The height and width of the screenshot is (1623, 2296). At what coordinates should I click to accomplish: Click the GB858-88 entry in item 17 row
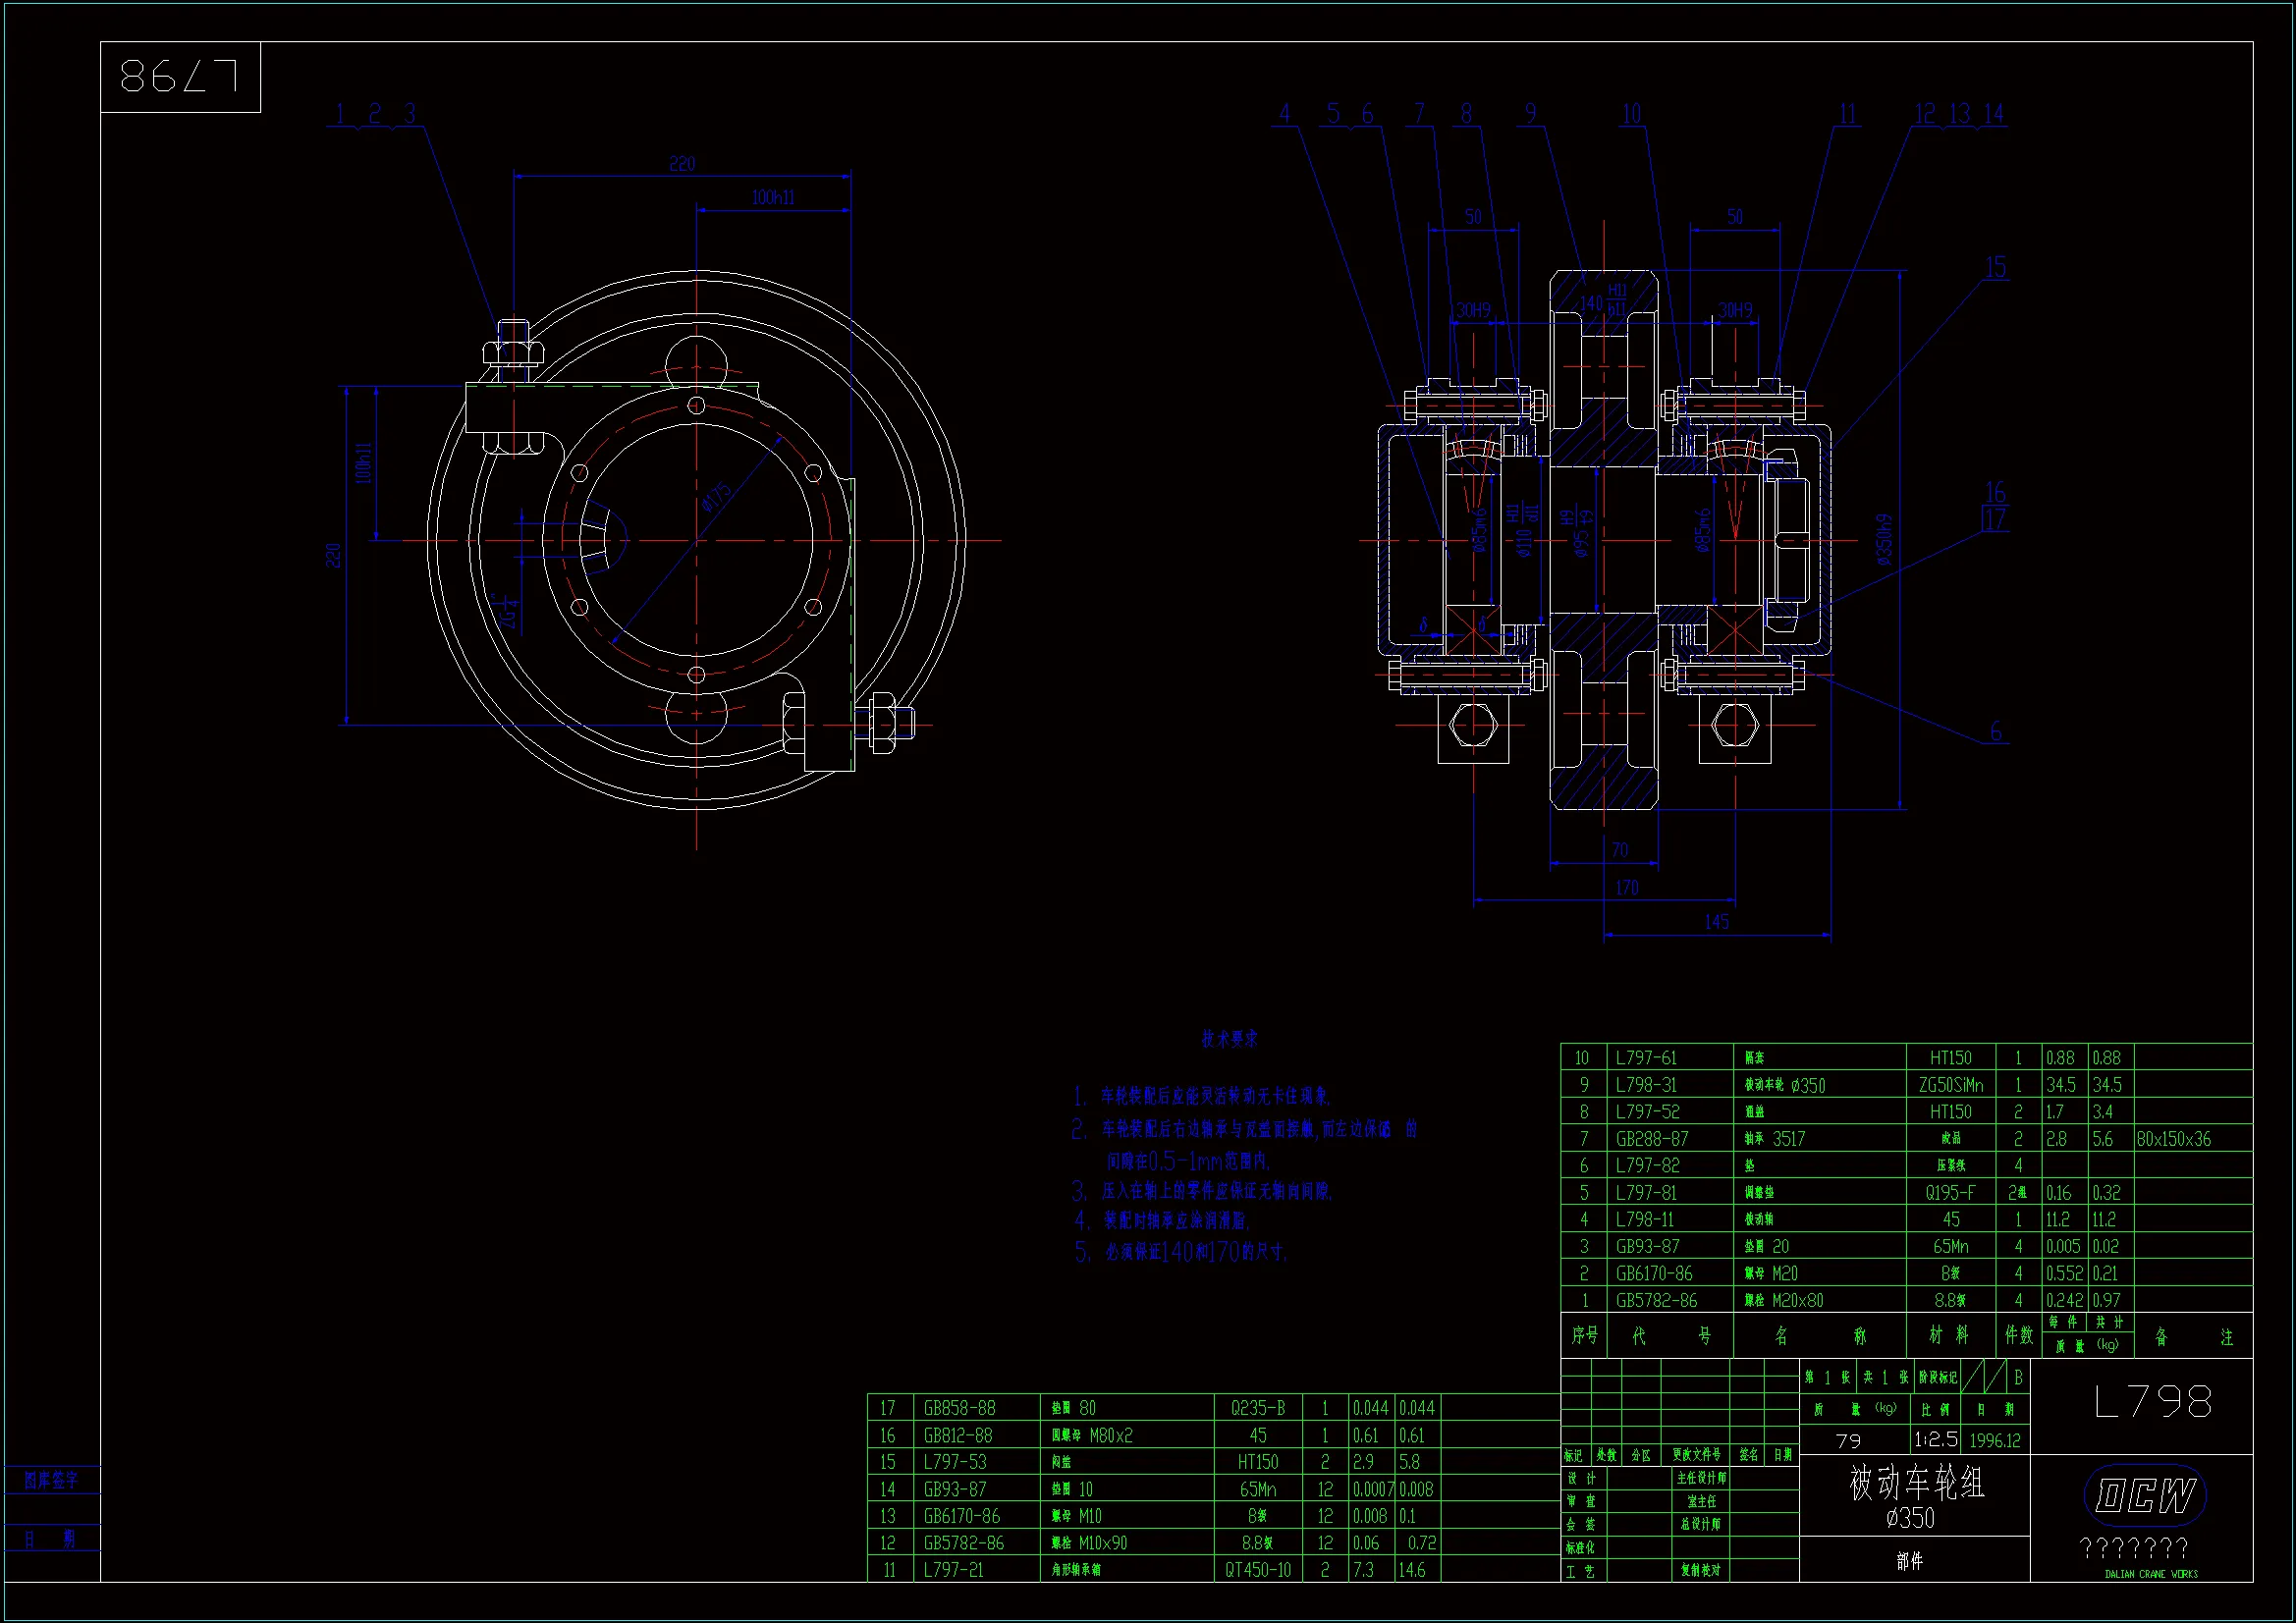coord(959,1408)
